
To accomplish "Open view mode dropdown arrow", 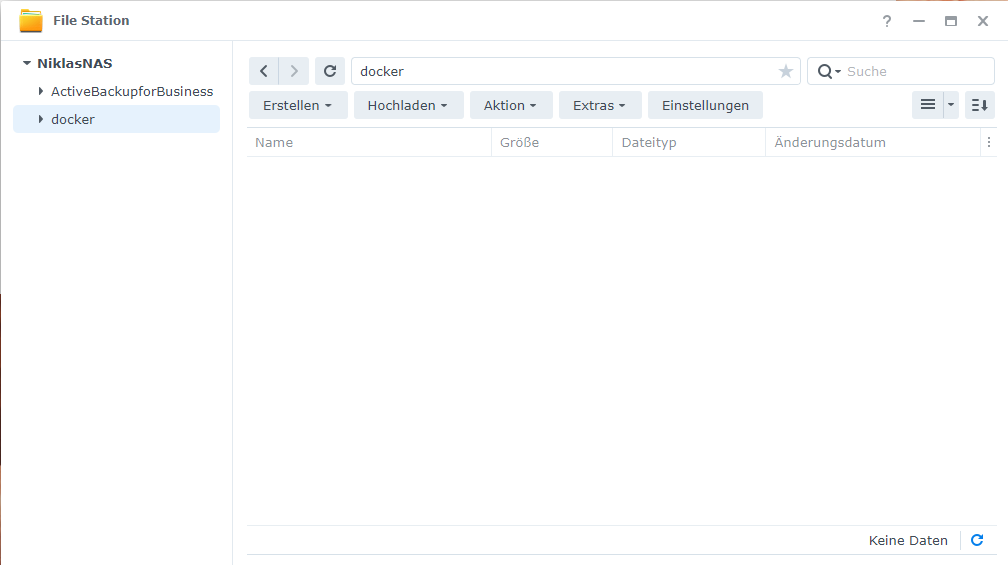I will tap(951, 105).
